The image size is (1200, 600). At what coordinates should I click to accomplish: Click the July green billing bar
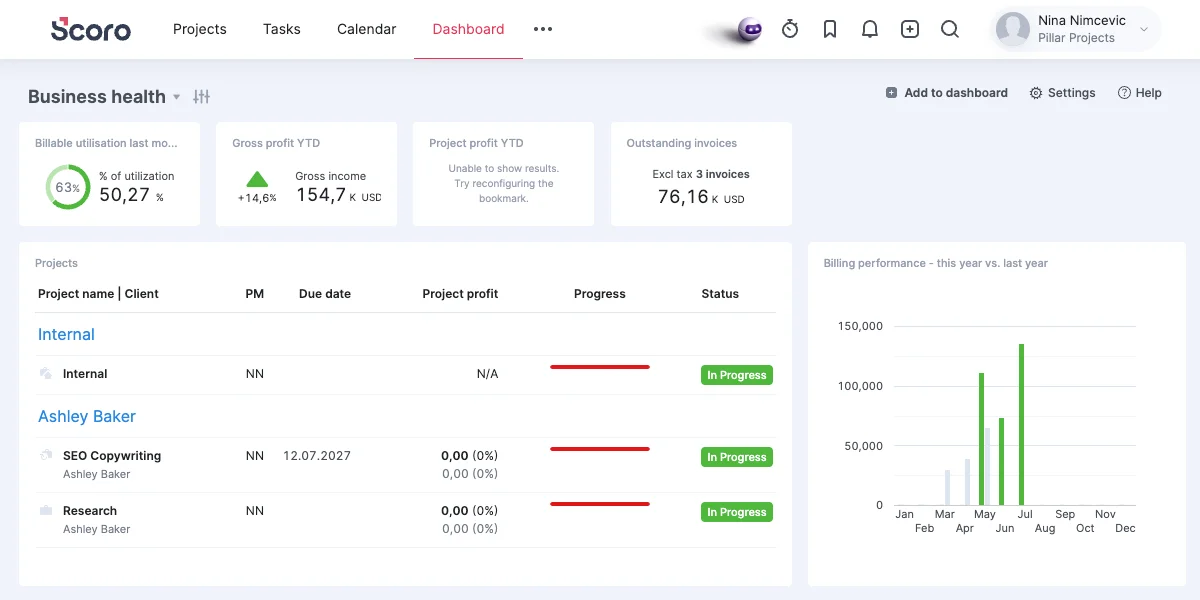click(x=1021, y=424)
